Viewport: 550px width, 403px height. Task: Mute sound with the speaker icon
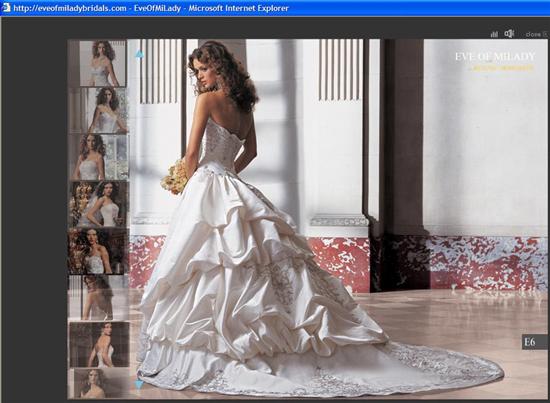click(x=509, y=33)
